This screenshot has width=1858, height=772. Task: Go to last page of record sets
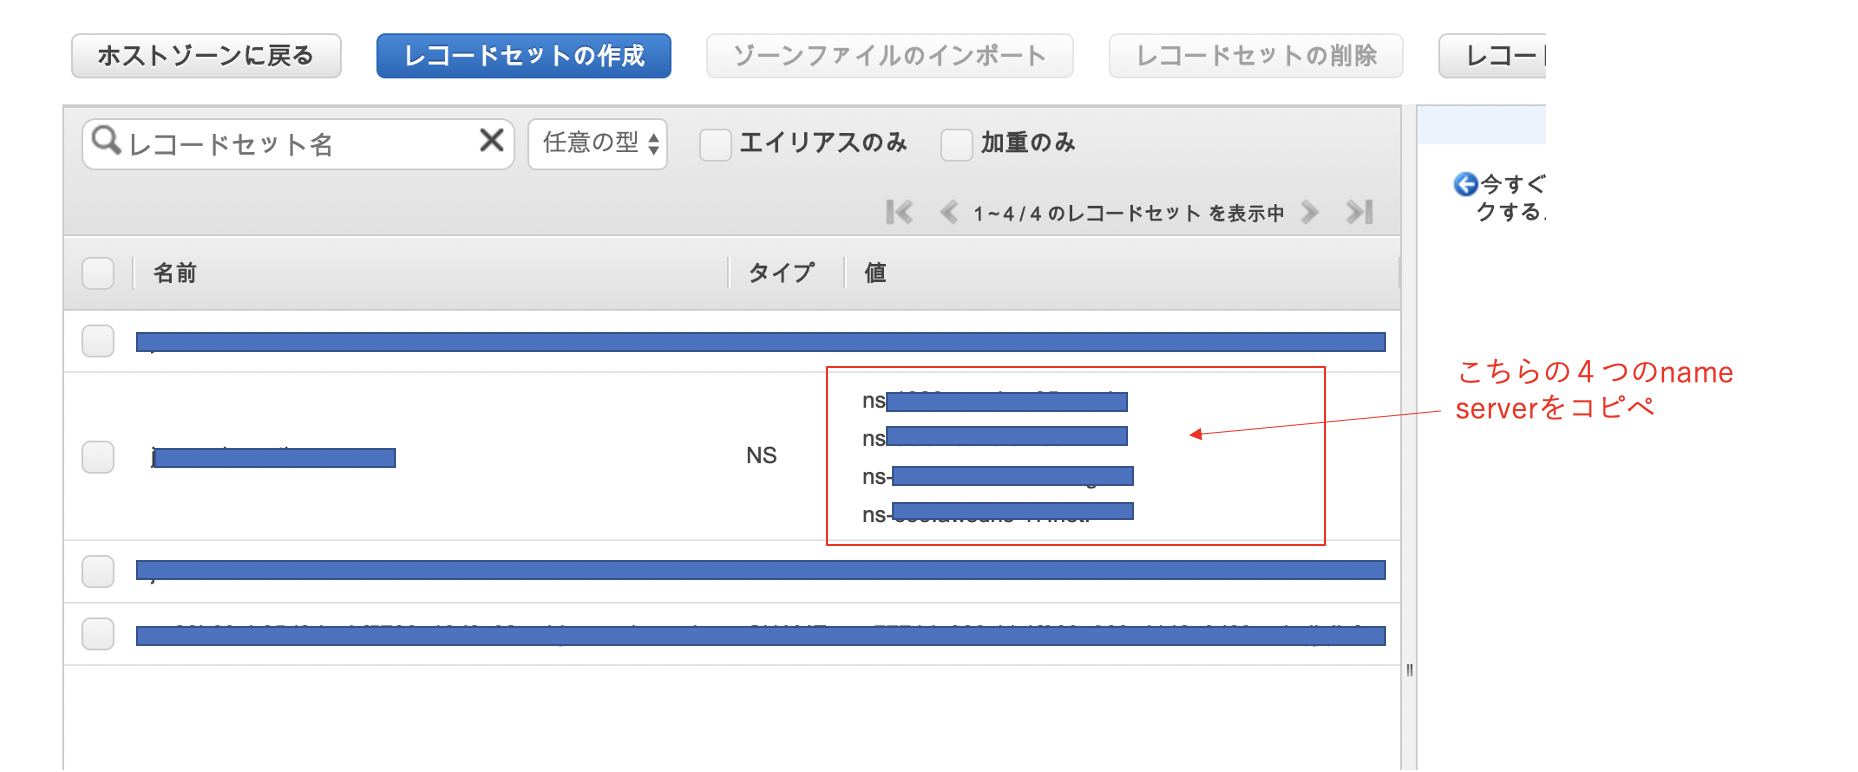pyautogui.click(x=1359, y=212)
